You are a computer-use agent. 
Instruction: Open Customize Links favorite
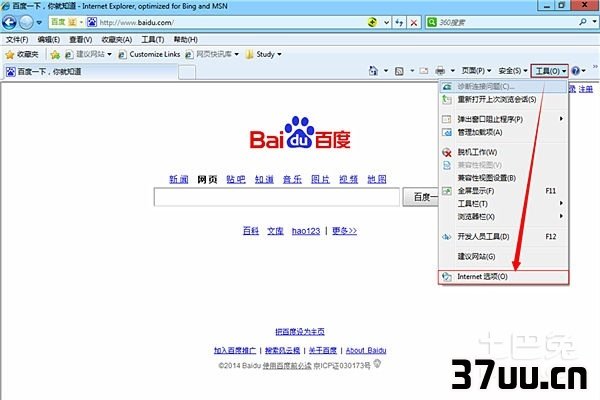[x=150, y=54]
